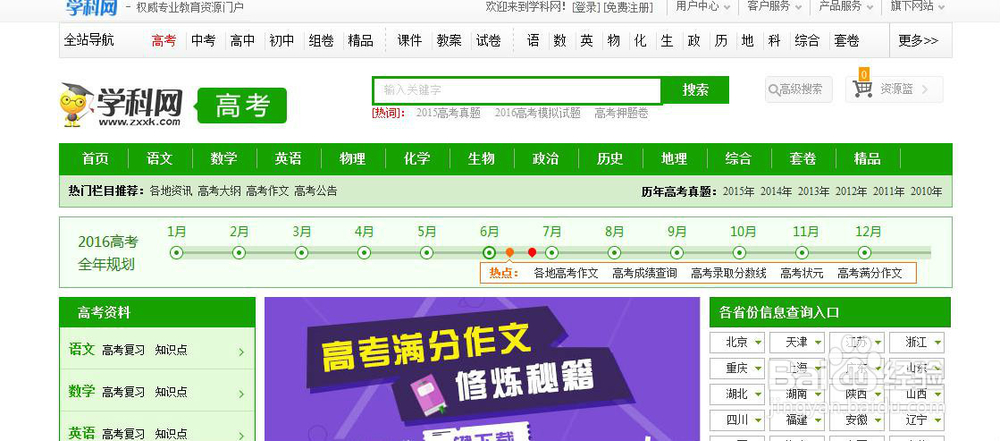The width and height of the screenshot is (1000, 441).
Task: Select the January timeline marker
Action: click(177, 253)
